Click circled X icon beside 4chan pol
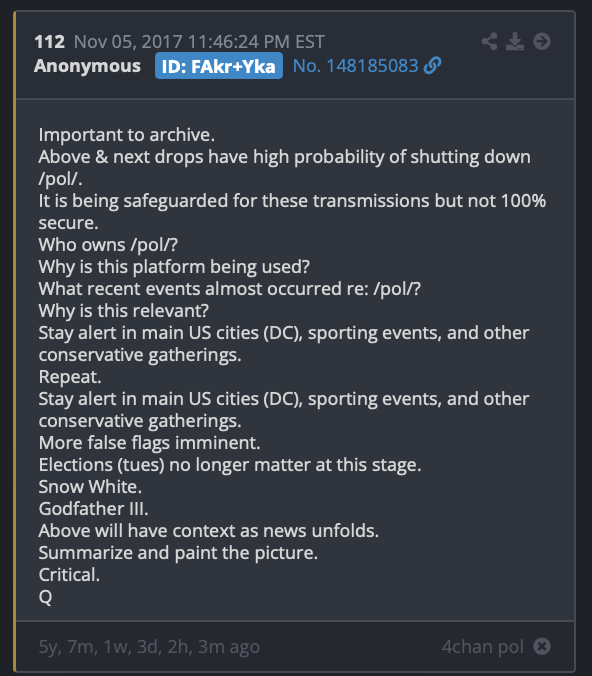Screen dimensions: 592x676 [542, 646]
